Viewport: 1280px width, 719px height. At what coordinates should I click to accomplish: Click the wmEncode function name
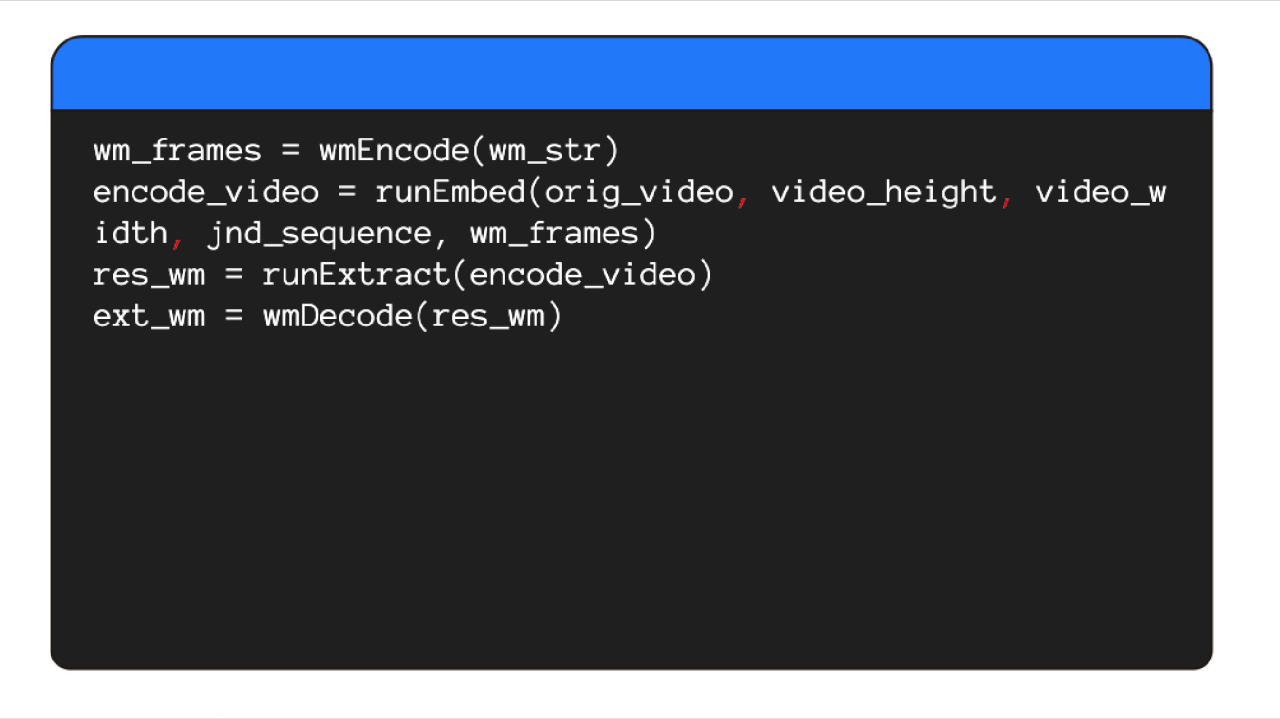(x=394, y=151)
